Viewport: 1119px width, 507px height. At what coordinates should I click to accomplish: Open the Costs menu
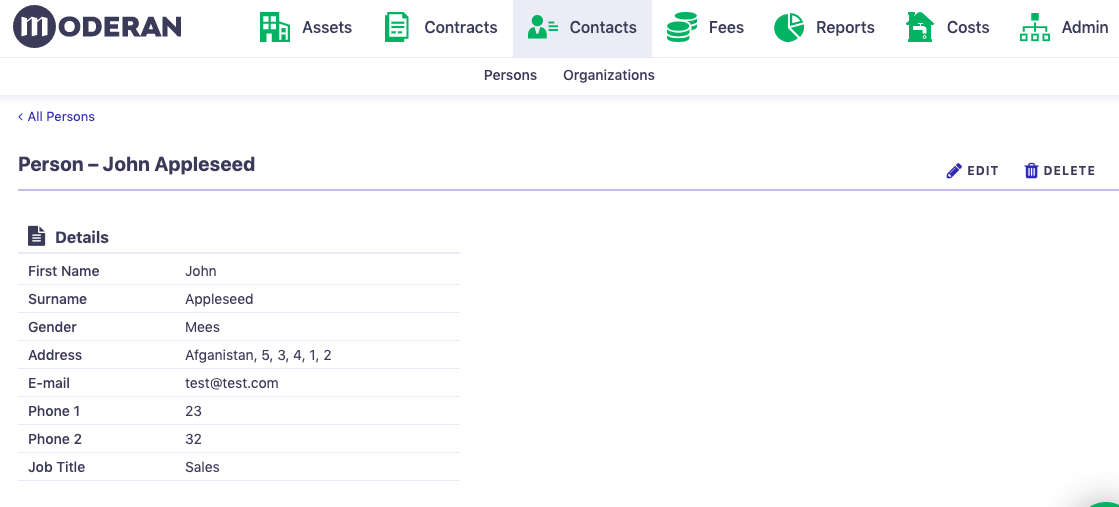coord(948,27)
